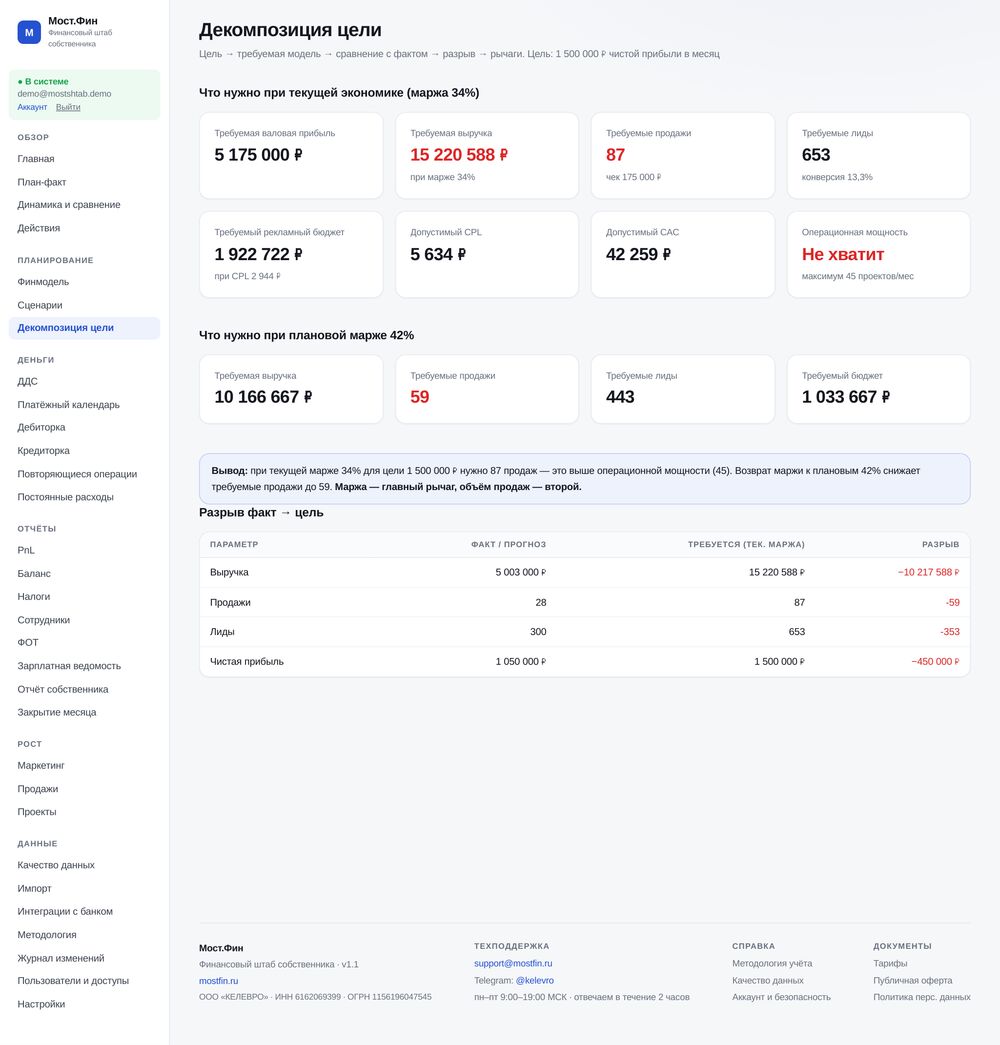Click the Выйти logout link
1000x1045 pixels.
(68, 107)
